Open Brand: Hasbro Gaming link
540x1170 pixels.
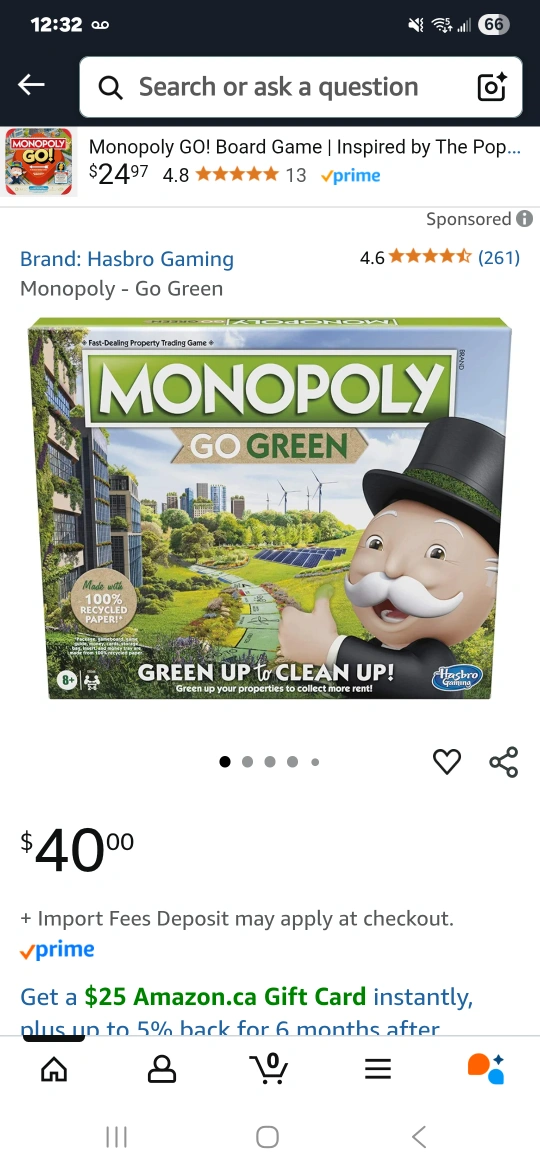[127, 259]
